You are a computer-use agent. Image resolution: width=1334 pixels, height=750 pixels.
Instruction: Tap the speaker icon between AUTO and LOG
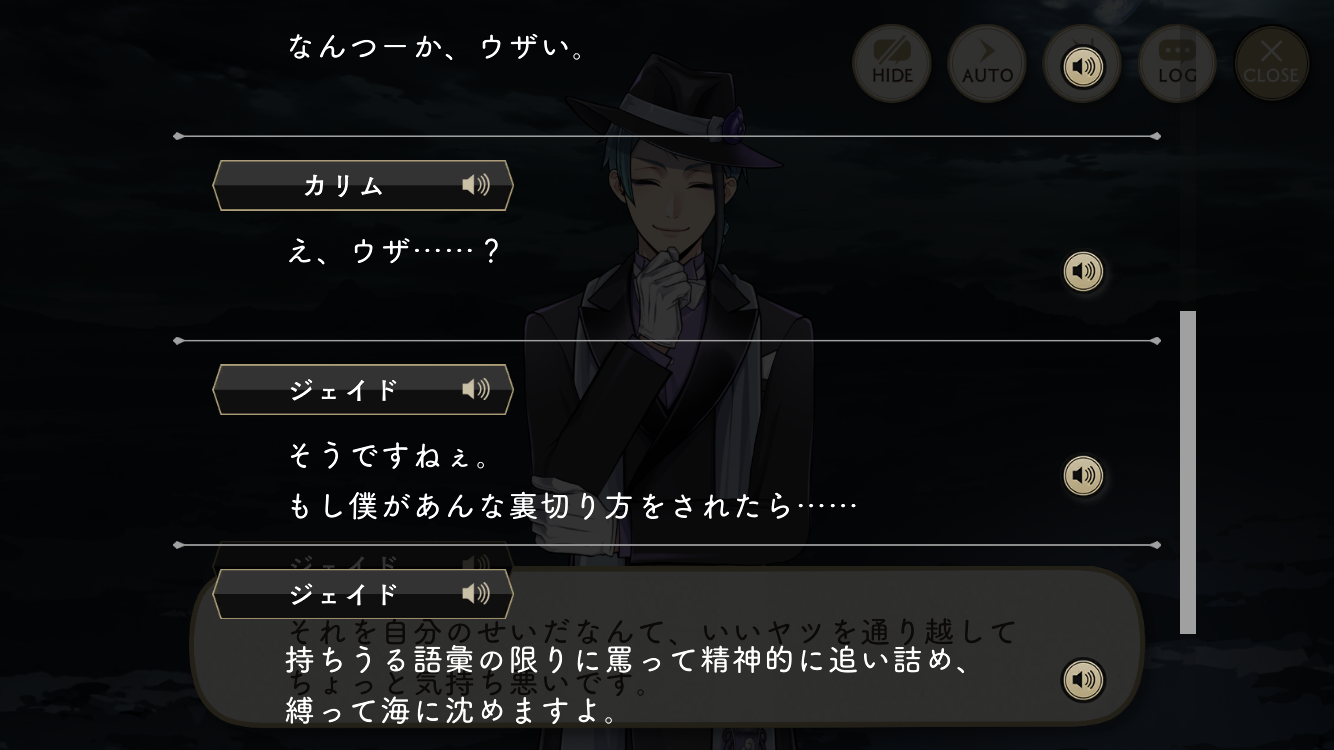pos(1082,68)
